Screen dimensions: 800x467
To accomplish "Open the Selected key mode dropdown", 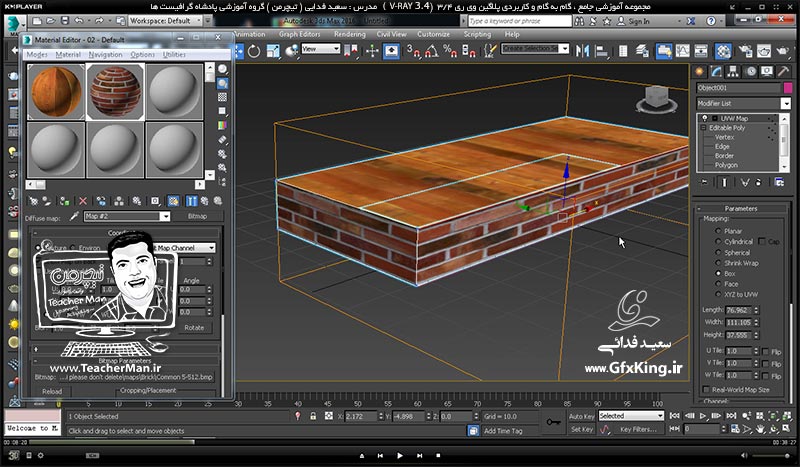I will 631,416.
